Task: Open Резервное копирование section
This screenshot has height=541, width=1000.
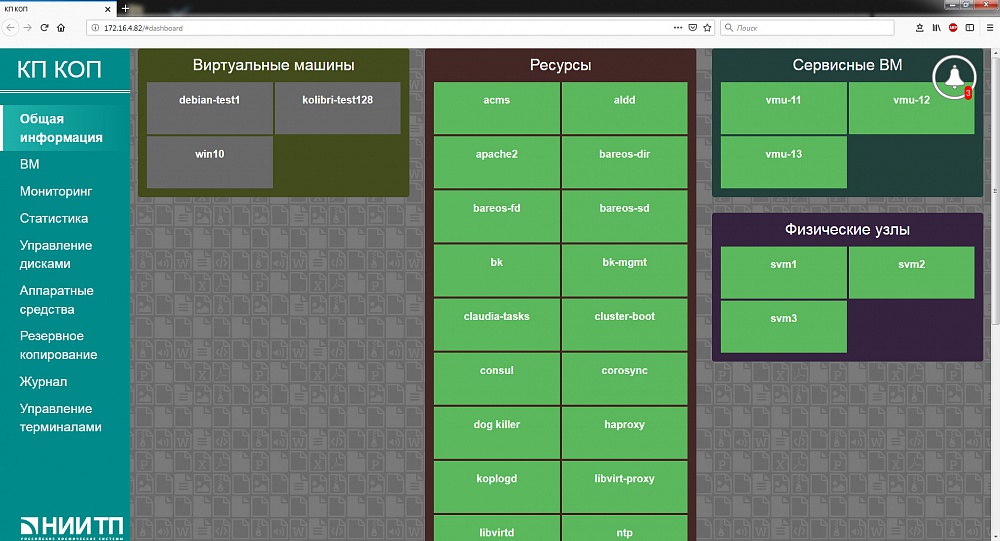Action: coord(59,345)
